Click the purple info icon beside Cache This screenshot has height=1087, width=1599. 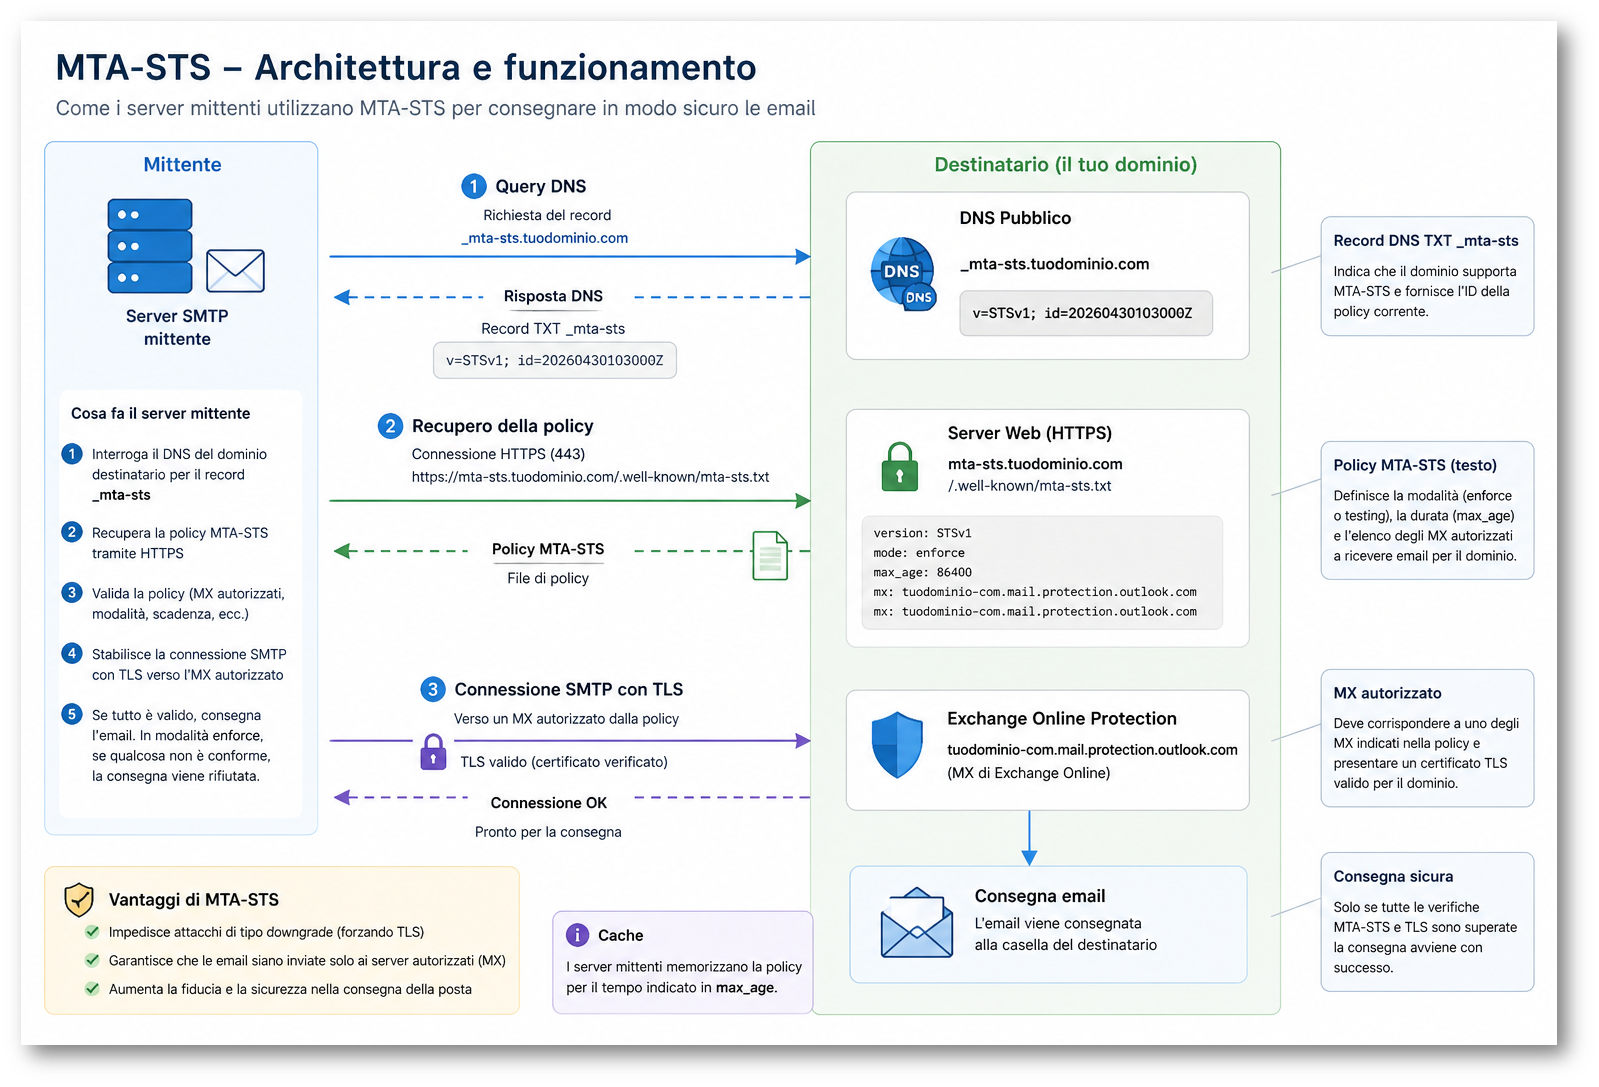pos(577,935)
